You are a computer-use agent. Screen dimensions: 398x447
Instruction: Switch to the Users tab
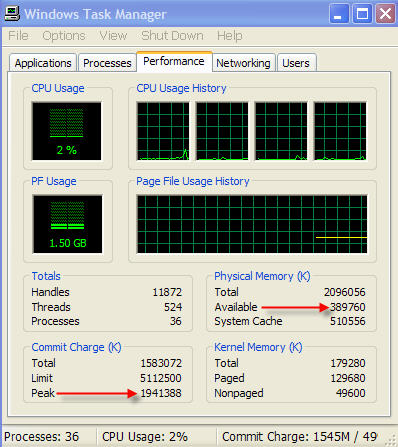pos(296,63)
